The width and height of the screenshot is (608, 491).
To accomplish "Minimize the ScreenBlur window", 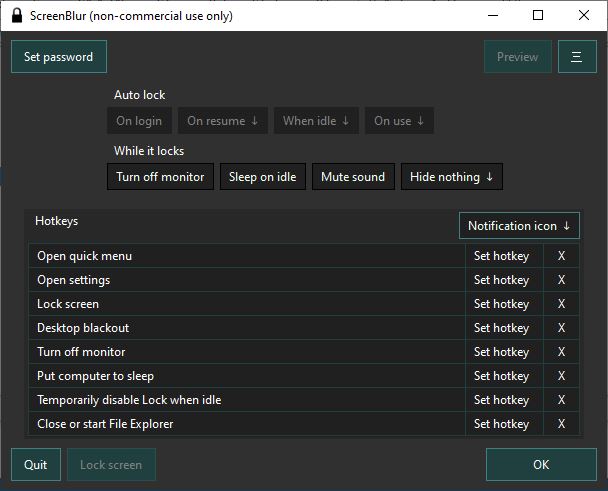I will click(493, 16).
